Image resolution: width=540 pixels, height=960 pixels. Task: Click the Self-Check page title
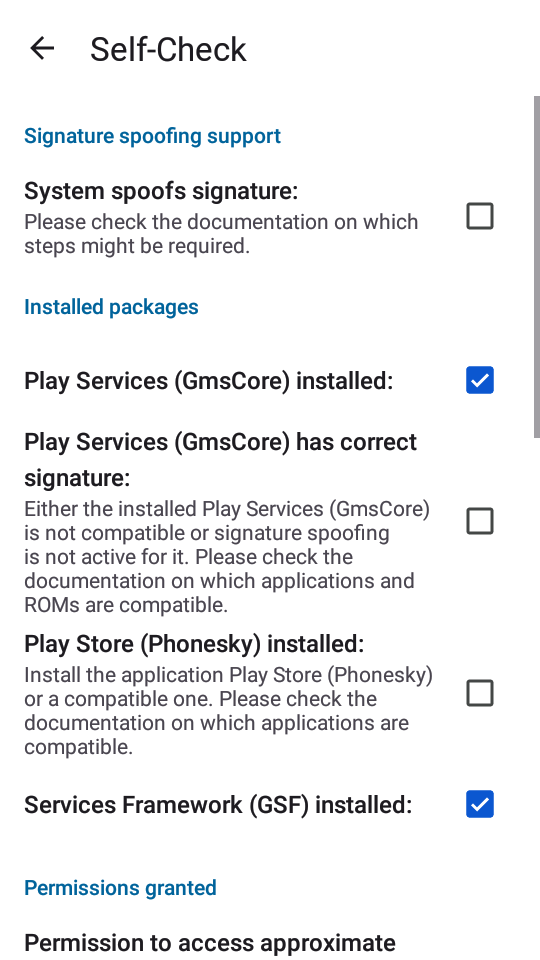point(168,50)
